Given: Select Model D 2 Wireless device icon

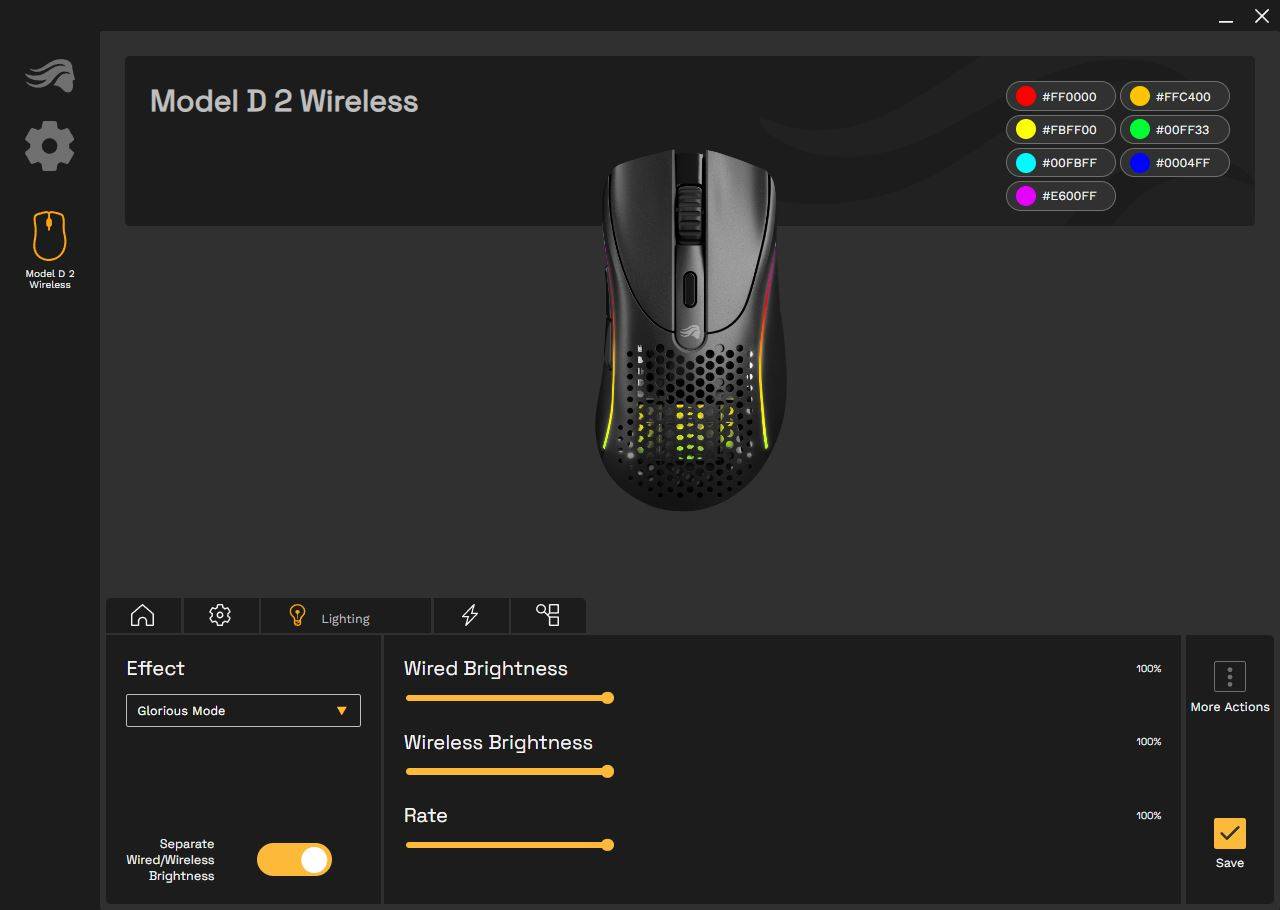Looking at the screenshot, I should [50, 235].
